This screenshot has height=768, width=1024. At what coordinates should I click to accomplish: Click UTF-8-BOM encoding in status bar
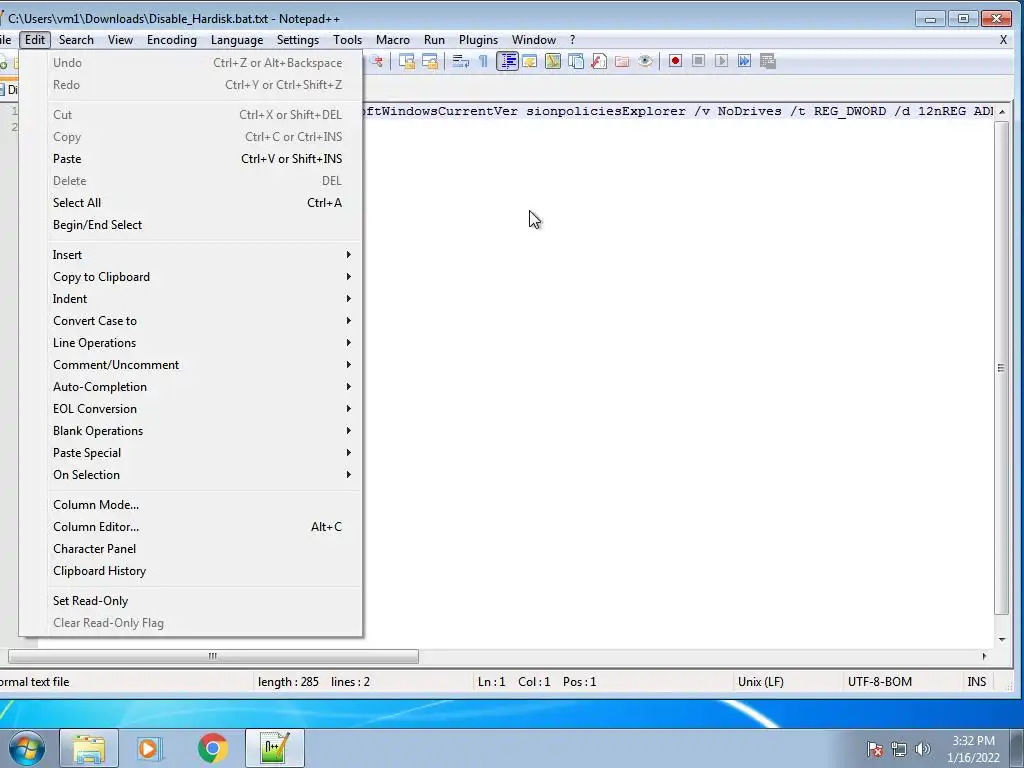[x=880, y=682]
